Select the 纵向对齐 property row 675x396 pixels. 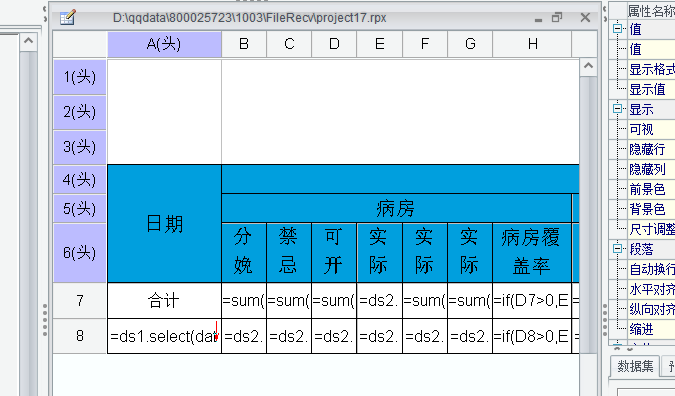pyautogui.click(x=651, y=309)
